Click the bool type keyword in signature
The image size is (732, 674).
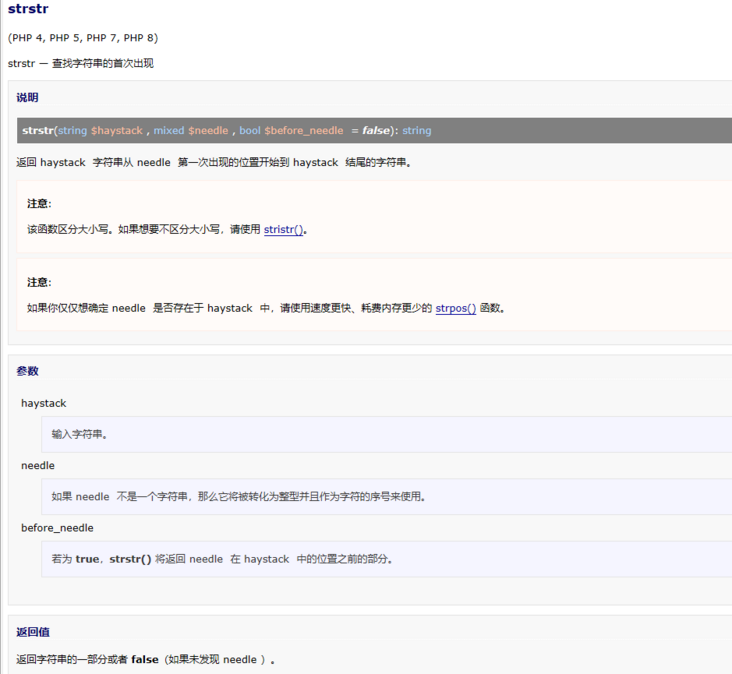[x=250, y=131]
